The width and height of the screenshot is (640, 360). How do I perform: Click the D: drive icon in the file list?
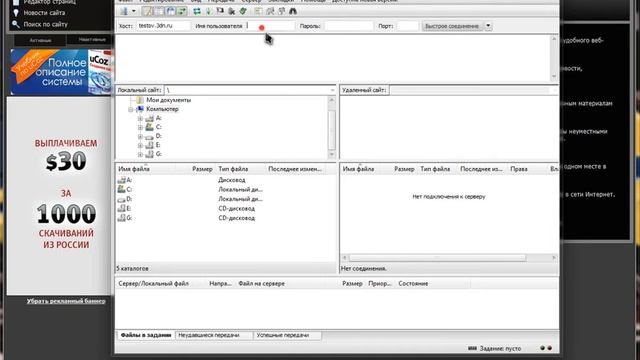tap(121, 199)
